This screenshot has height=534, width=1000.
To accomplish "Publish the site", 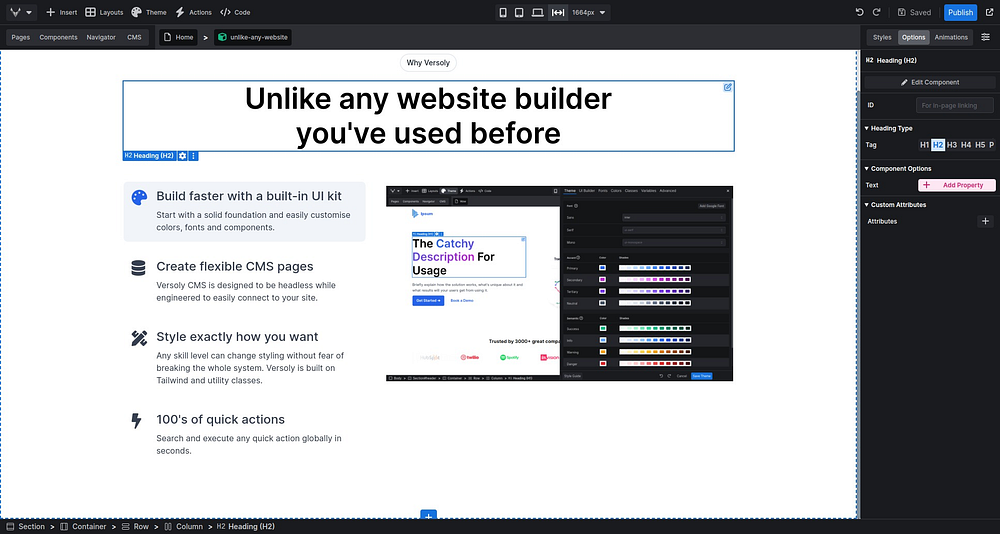I will tap(960, 12).
